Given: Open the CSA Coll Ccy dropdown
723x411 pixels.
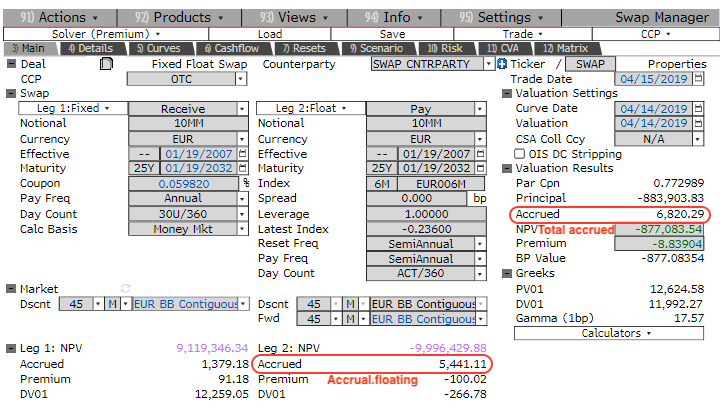Looking at the screenshot, I should [x=697, y=139].
